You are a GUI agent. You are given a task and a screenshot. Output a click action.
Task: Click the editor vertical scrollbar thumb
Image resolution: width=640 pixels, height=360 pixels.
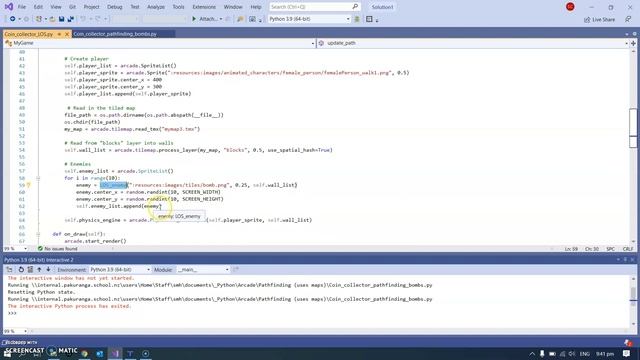pos(633,128)
